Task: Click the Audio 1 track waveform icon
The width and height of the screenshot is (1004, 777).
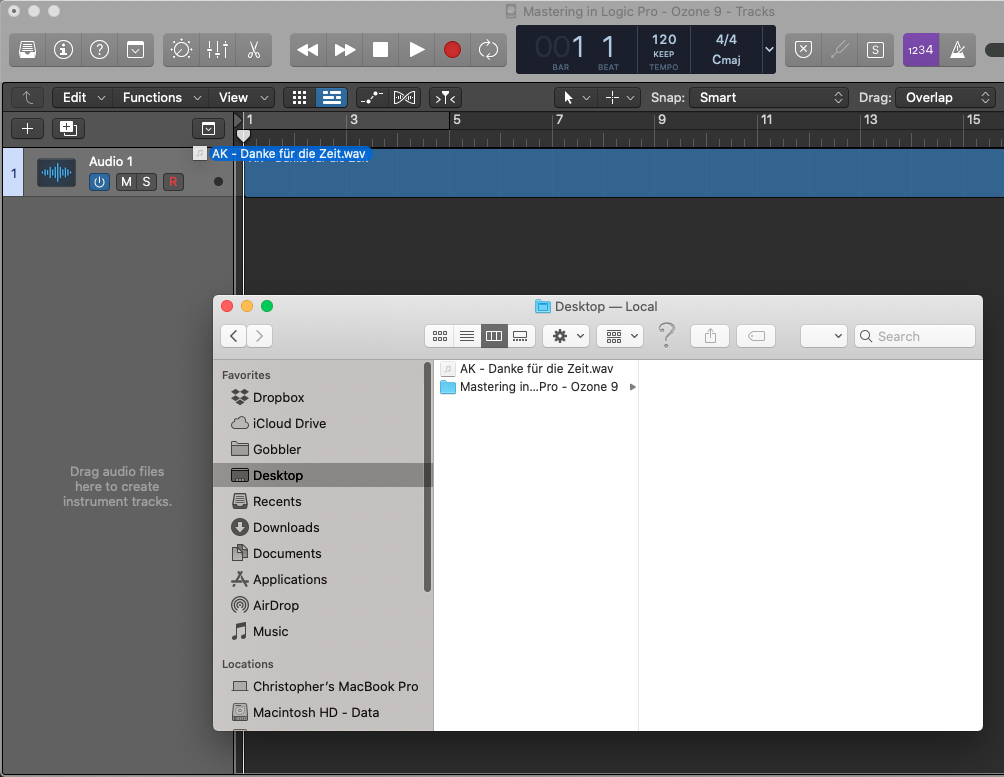Action: (x=56, y=172)
